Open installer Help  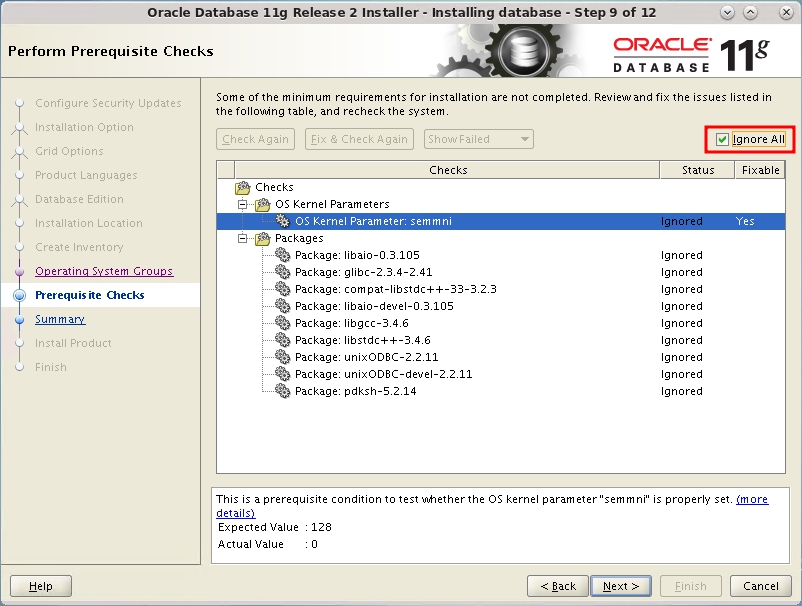40,586
